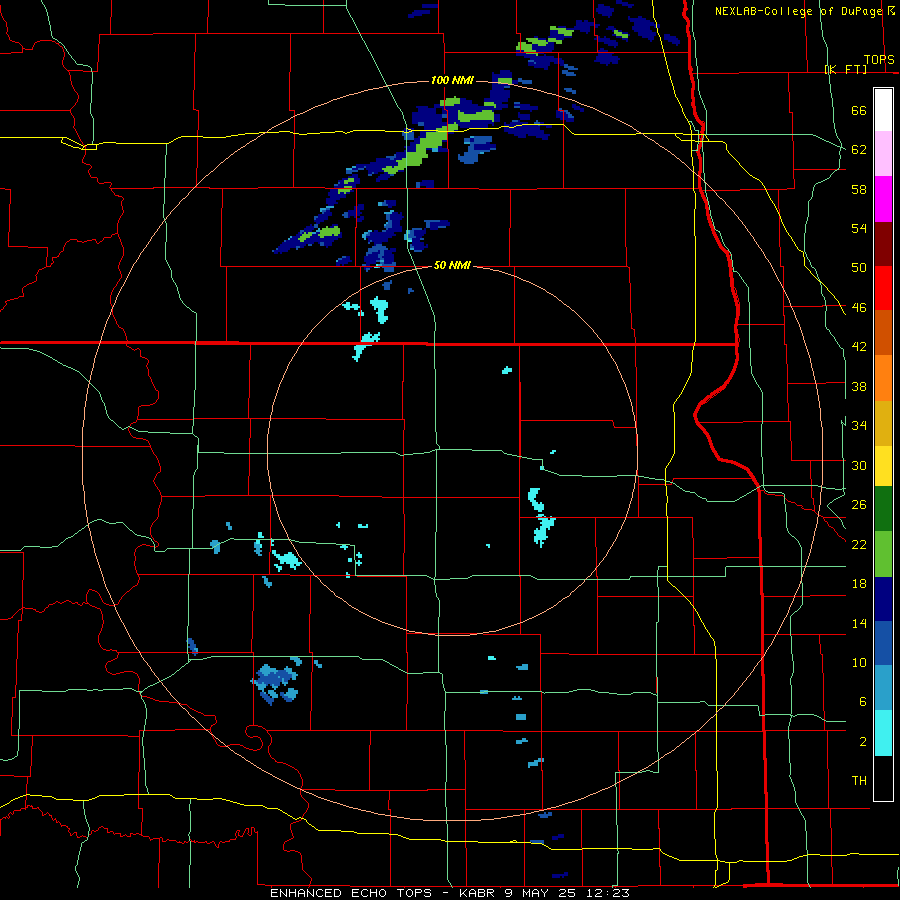Click the legend value 22
The image size is (900, 900).
(x=859, y=544)
